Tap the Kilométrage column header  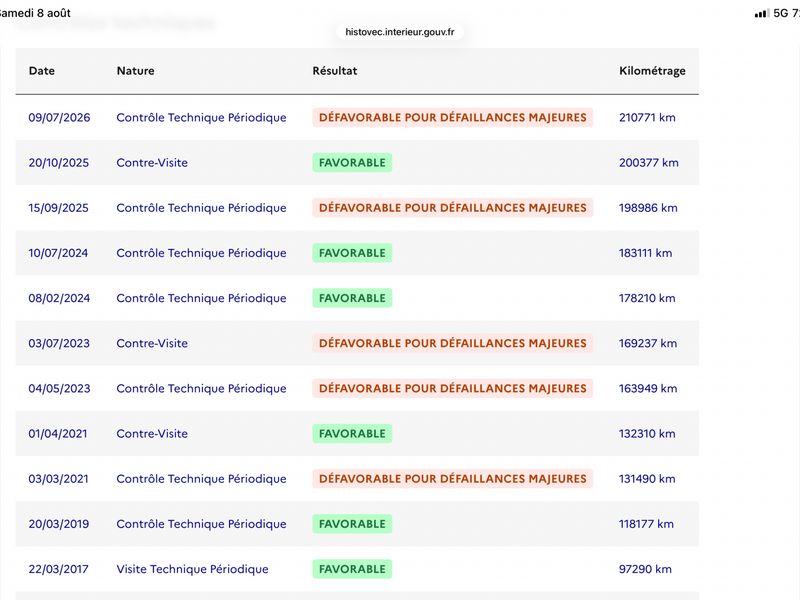coord(652,71)
